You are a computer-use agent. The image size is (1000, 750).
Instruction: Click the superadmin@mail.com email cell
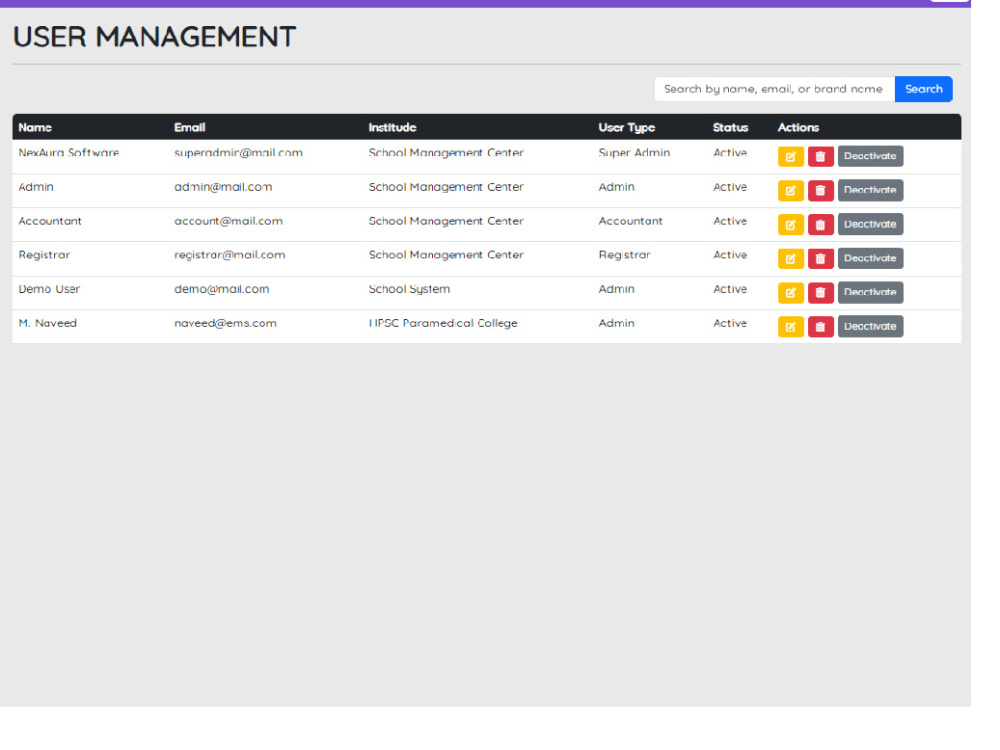point(239,153)
